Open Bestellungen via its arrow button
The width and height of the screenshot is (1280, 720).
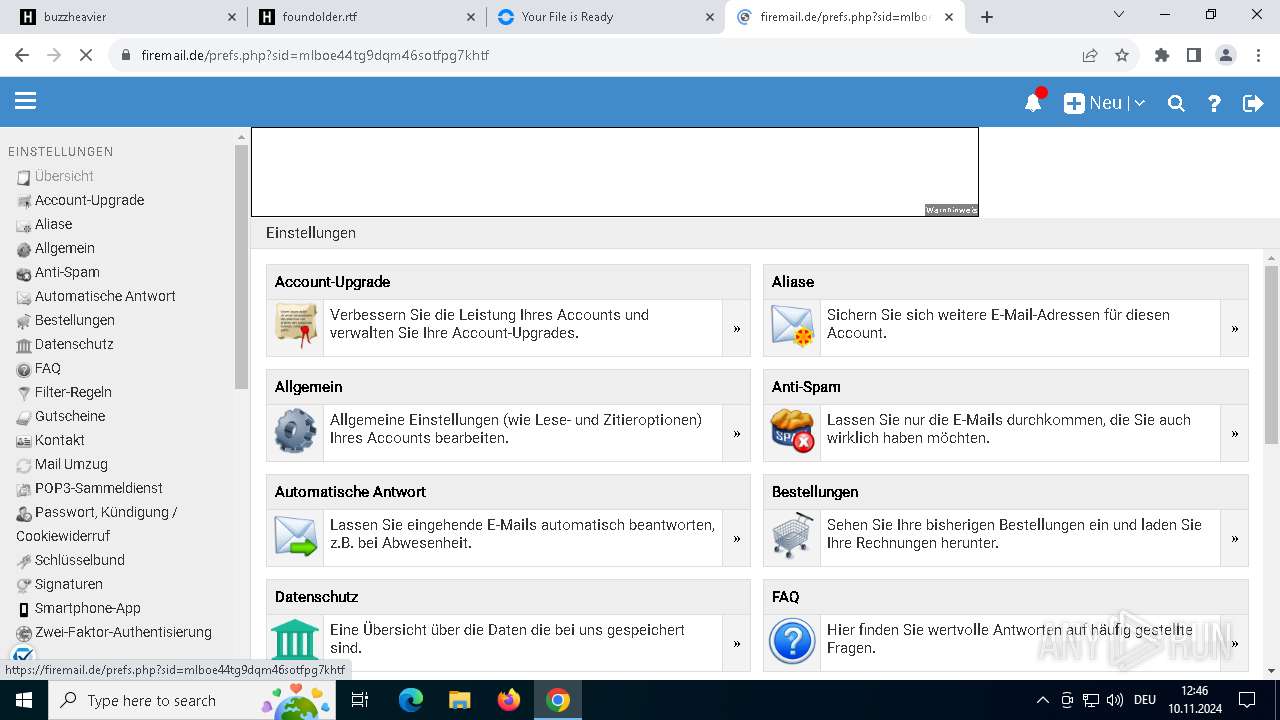1234,538
